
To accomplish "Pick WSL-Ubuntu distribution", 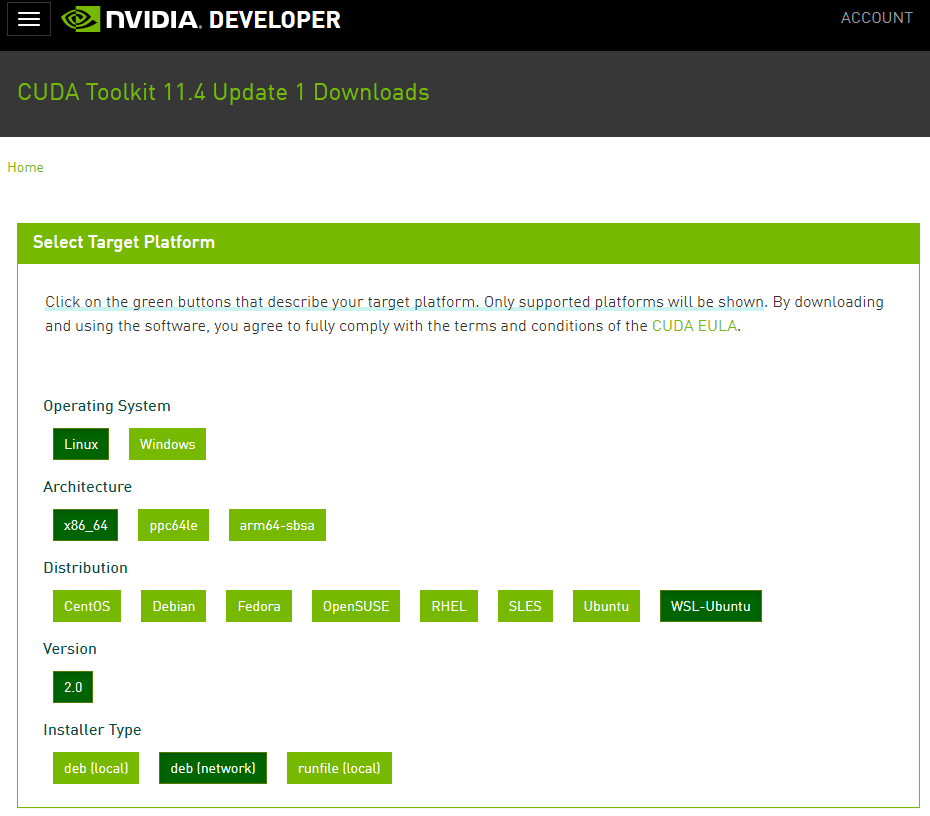I will (711, 605).
